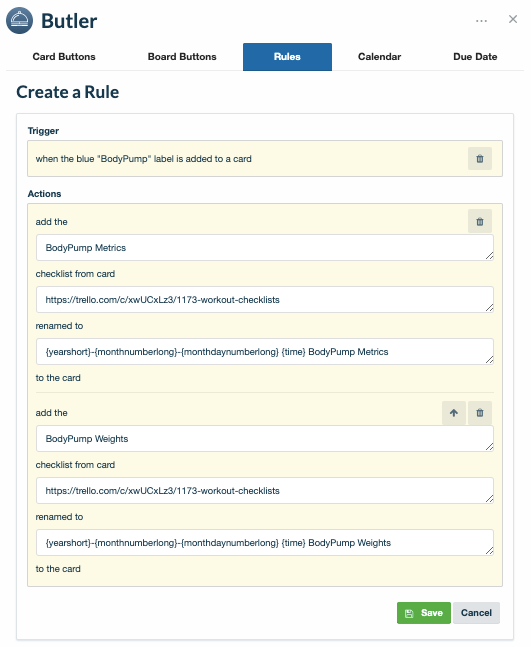The width and height of the screenshot is (531, 647).
Task: Open the Calendar tab
Action: pyautogui.click(x=379, y=57)
